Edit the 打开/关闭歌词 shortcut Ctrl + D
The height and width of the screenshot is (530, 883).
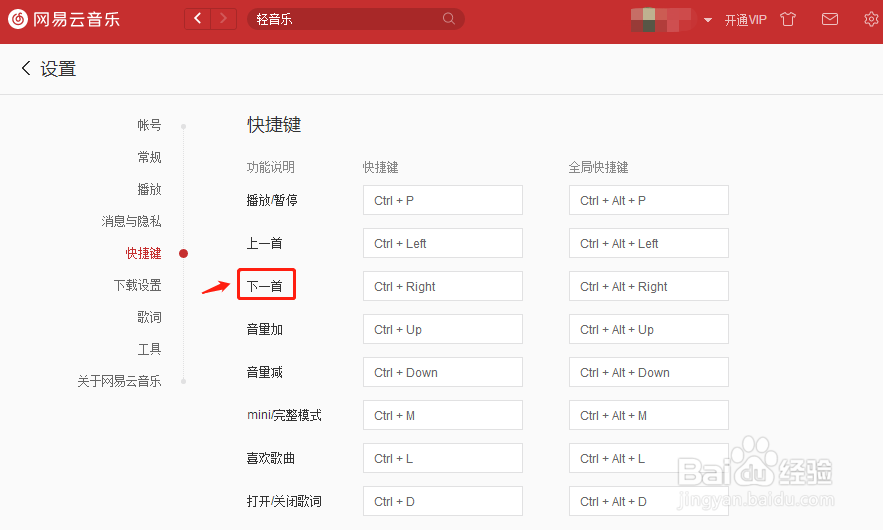(443, 501)
